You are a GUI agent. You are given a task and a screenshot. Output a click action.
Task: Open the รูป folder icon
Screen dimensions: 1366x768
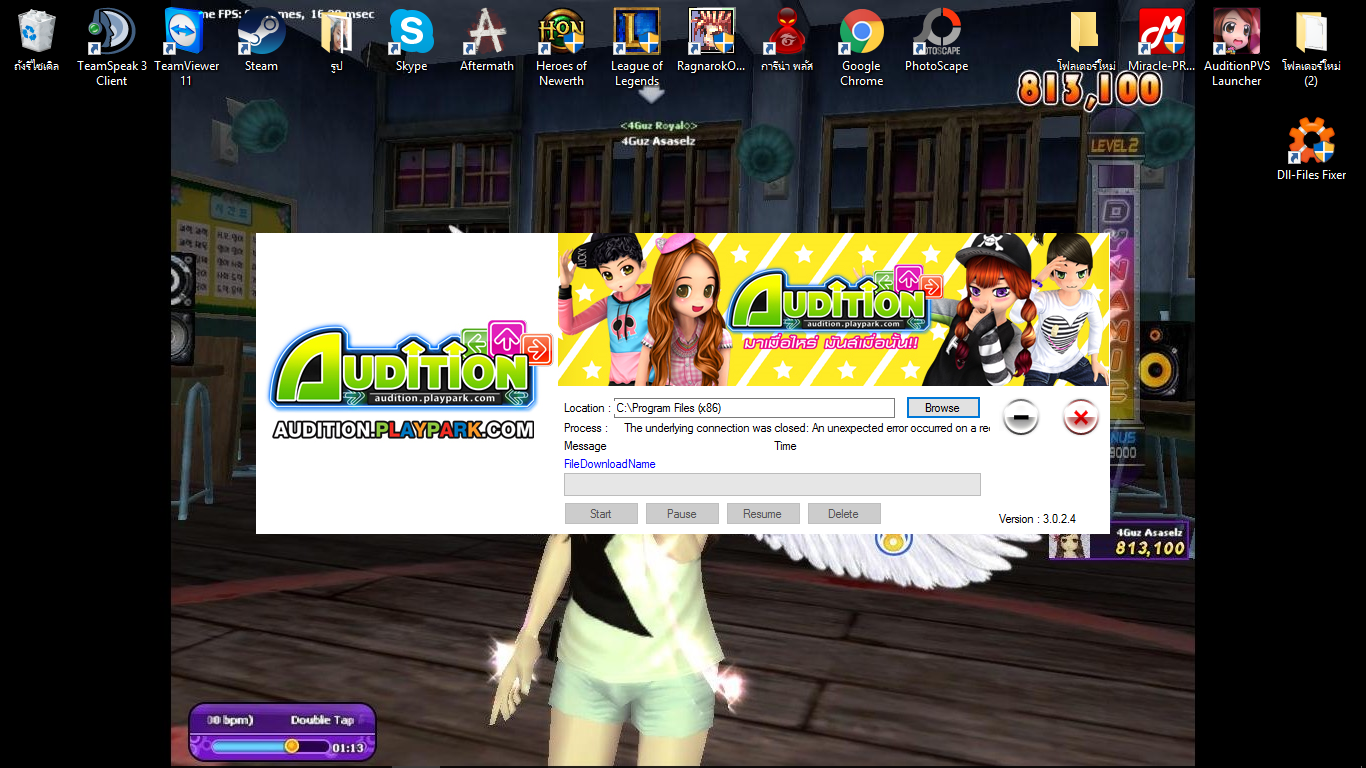tap(337, 42)
